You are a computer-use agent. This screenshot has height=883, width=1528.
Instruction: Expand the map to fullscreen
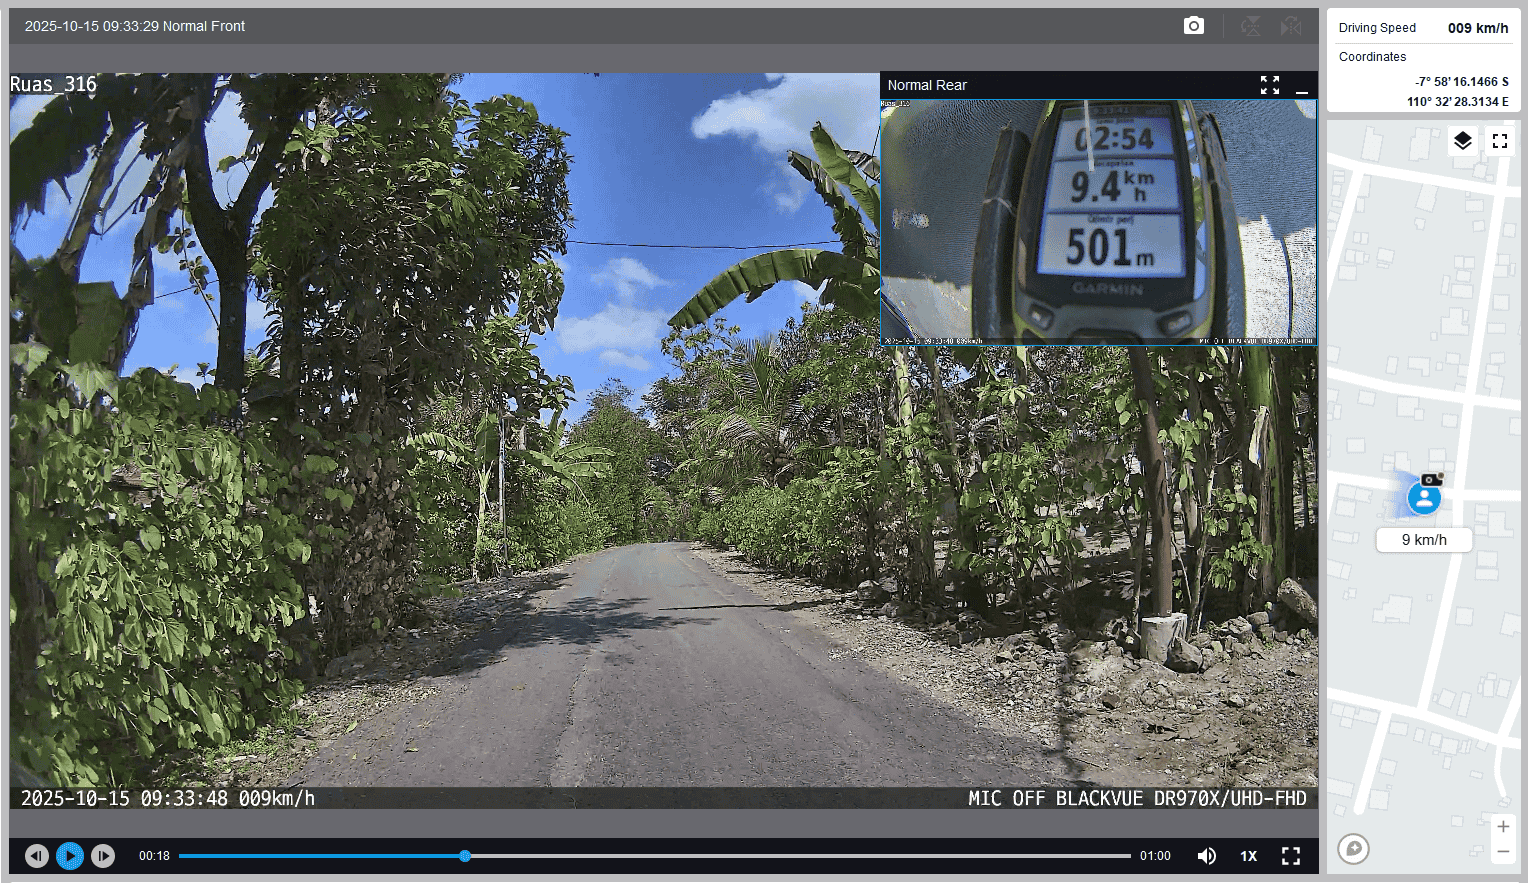1499,141
